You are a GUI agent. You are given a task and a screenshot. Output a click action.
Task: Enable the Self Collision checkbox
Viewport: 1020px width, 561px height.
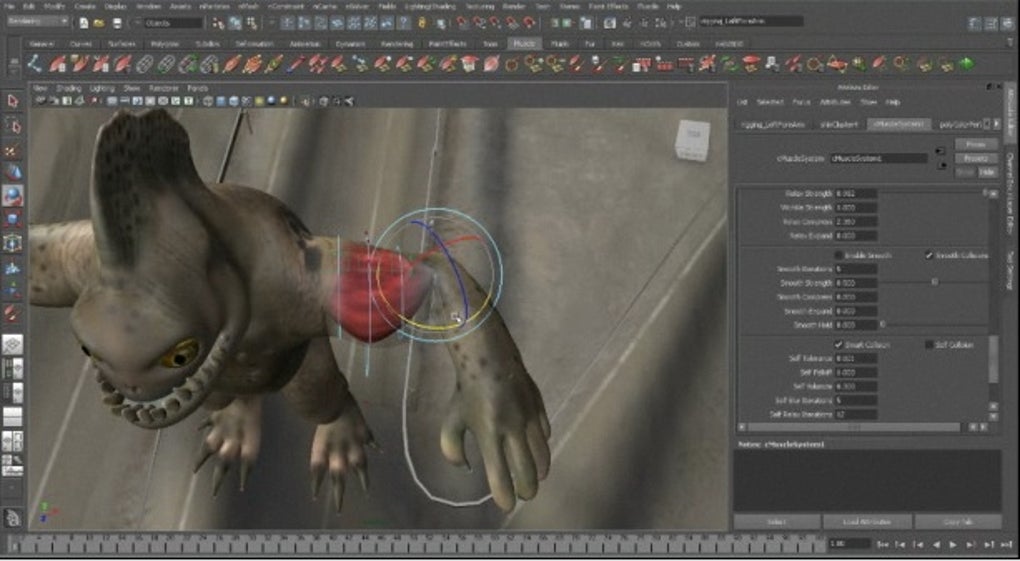929,344
